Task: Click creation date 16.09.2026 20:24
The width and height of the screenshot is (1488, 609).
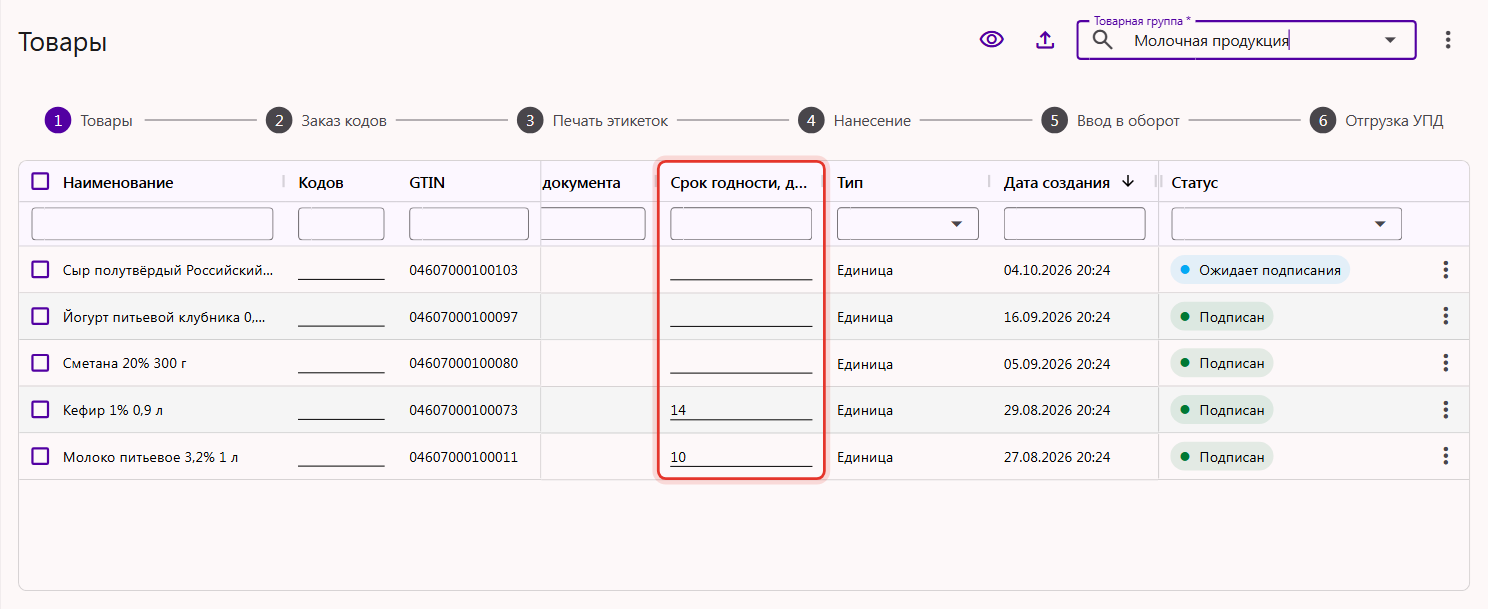Action: [1057, 317]
